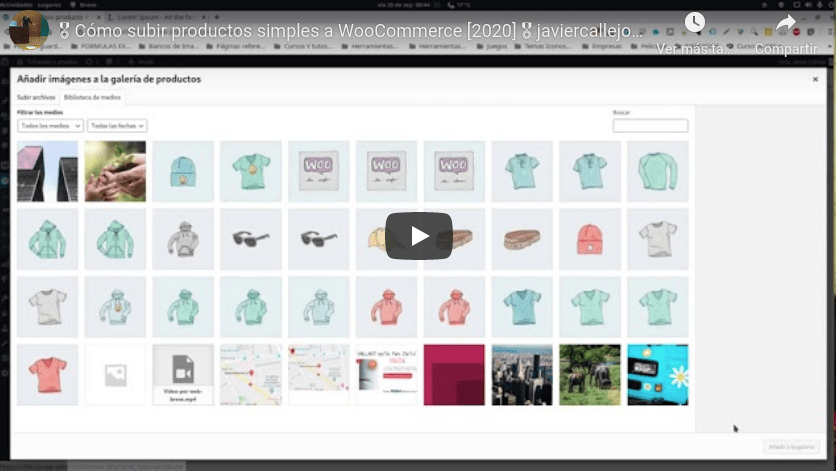Open the Bancos de Ima... bookmark folder
This screenshot has width=836, height=471.
tap(168, 46)
